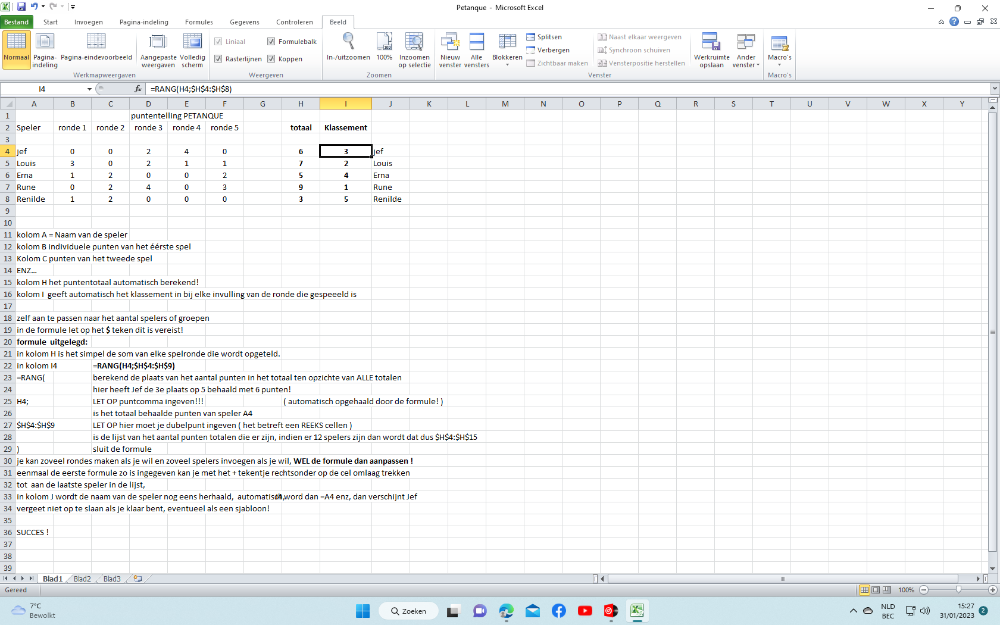Click the Splitsen button
Screen dimensions: 1000x625
pos(548,36)
